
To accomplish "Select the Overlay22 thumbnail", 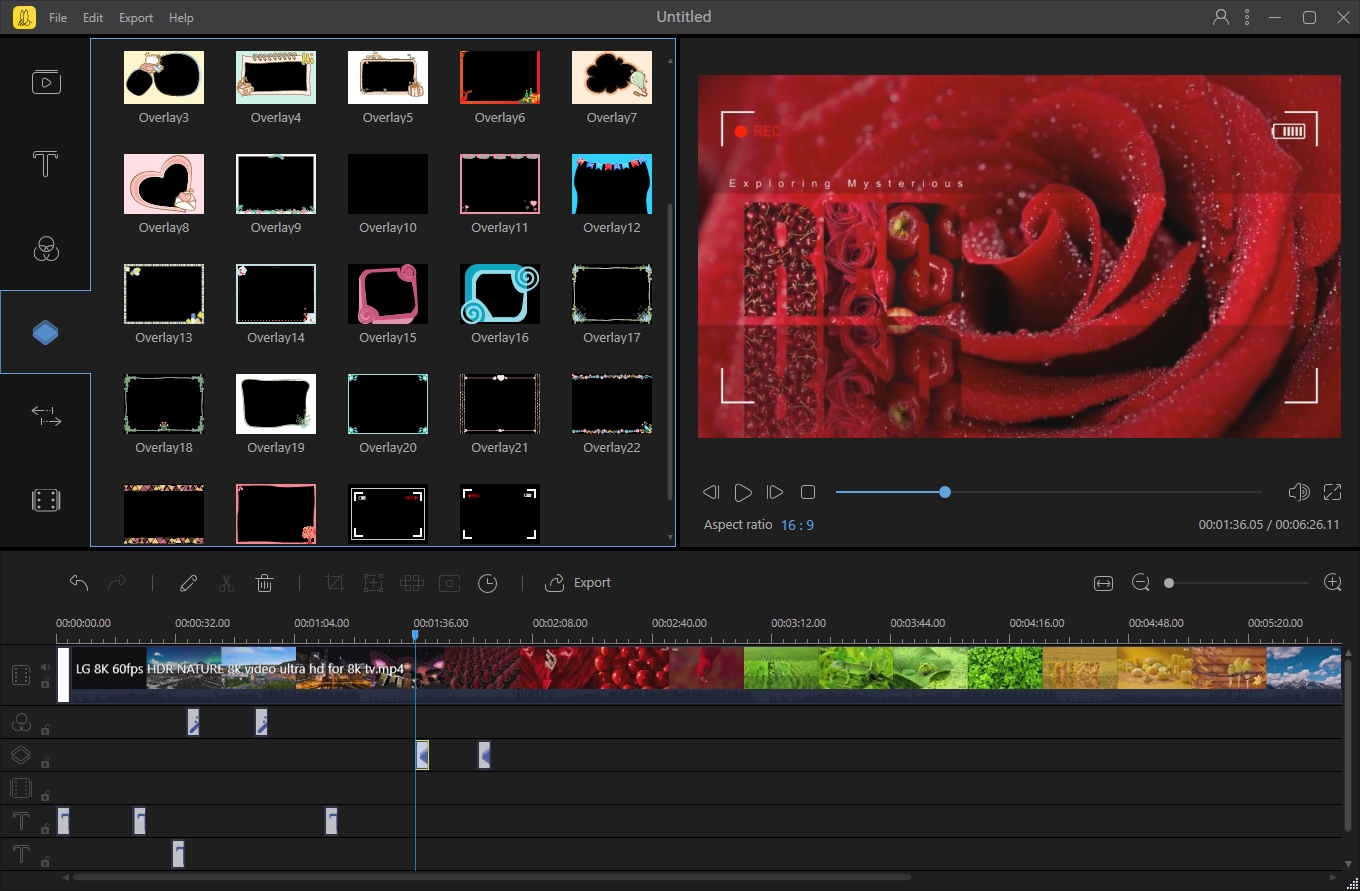I will pos(612,404).
